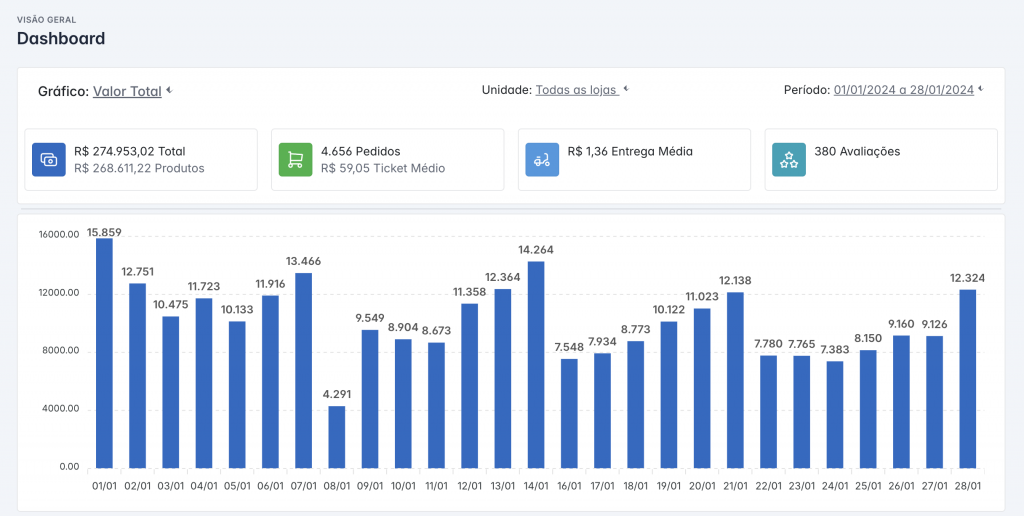Click the small arrow beside the period dates
The image size is (1024, 516).
(981, 90)
